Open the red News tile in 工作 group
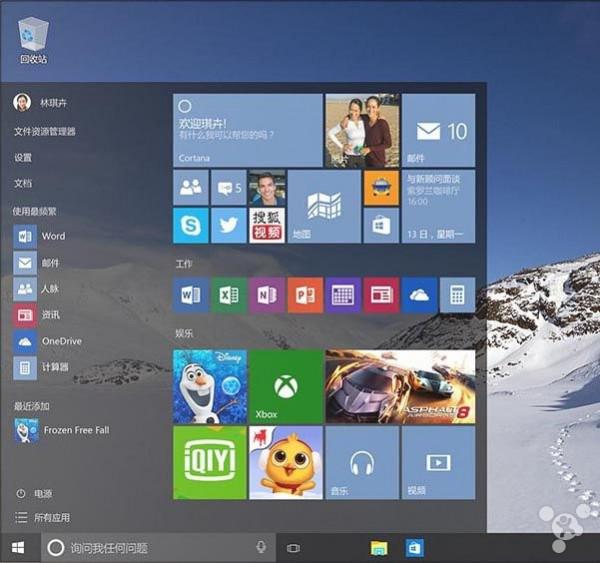The height and width of the screenshot is (563, 600). (381, 295)
